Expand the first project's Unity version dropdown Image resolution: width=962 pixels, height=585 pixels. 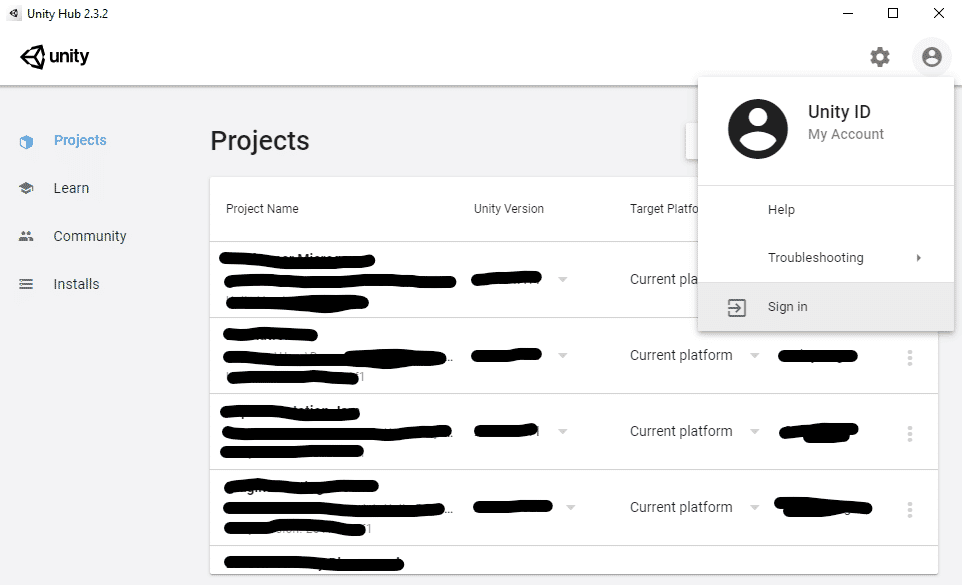[563, 280]
